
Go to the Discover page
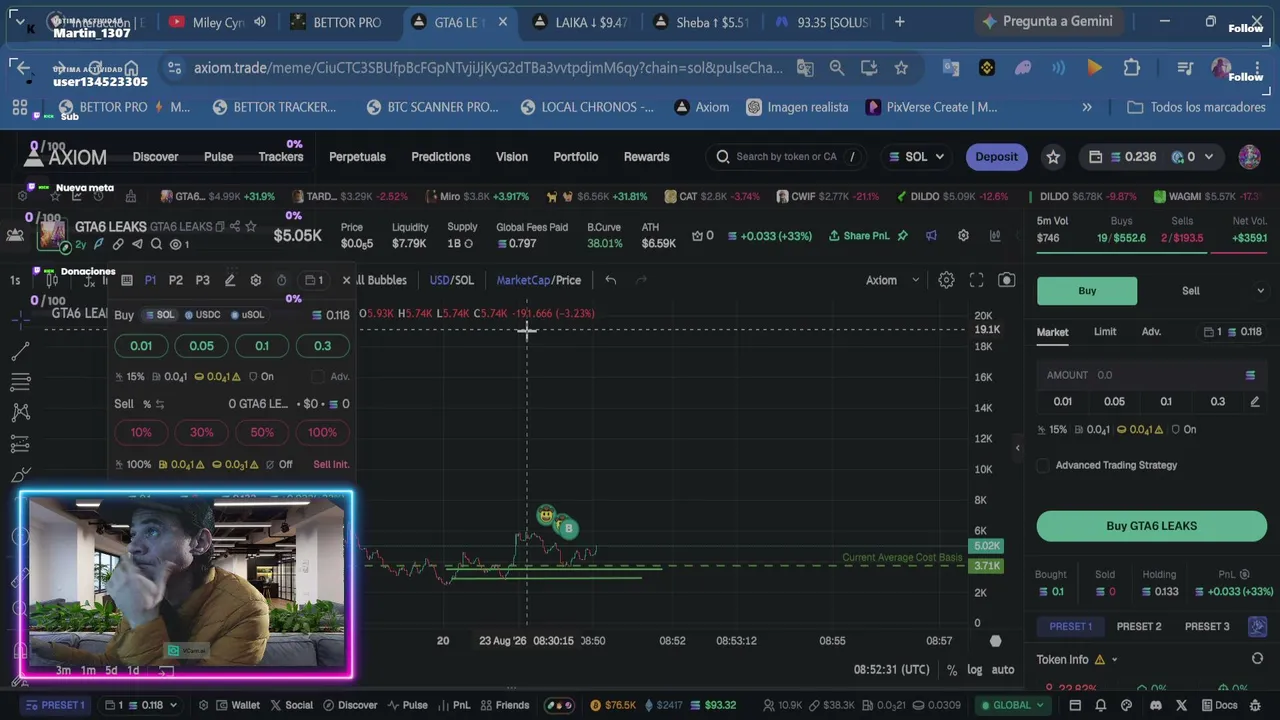(x=155, y=157)
